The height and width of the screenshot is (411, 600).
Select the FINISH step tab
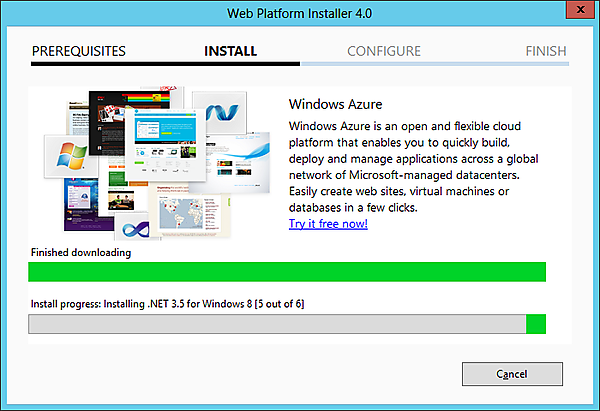(546, 51)
